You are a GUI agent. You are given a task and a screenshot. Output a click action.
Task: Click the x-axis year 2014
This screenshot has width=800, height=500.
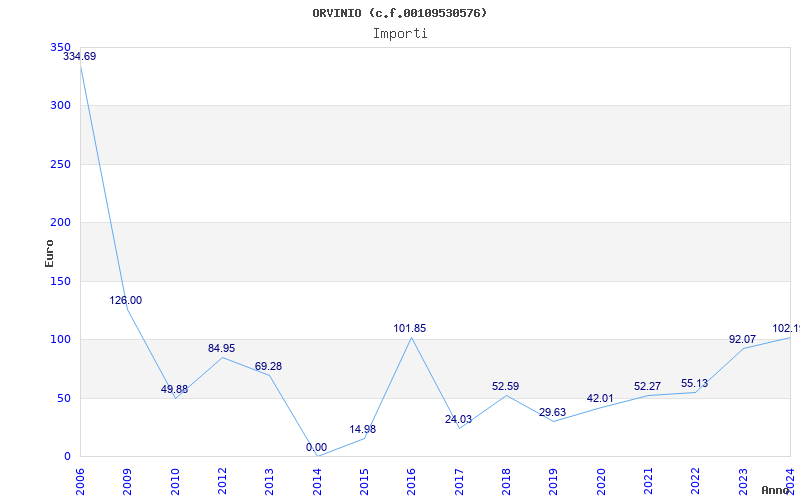point(317,482)
